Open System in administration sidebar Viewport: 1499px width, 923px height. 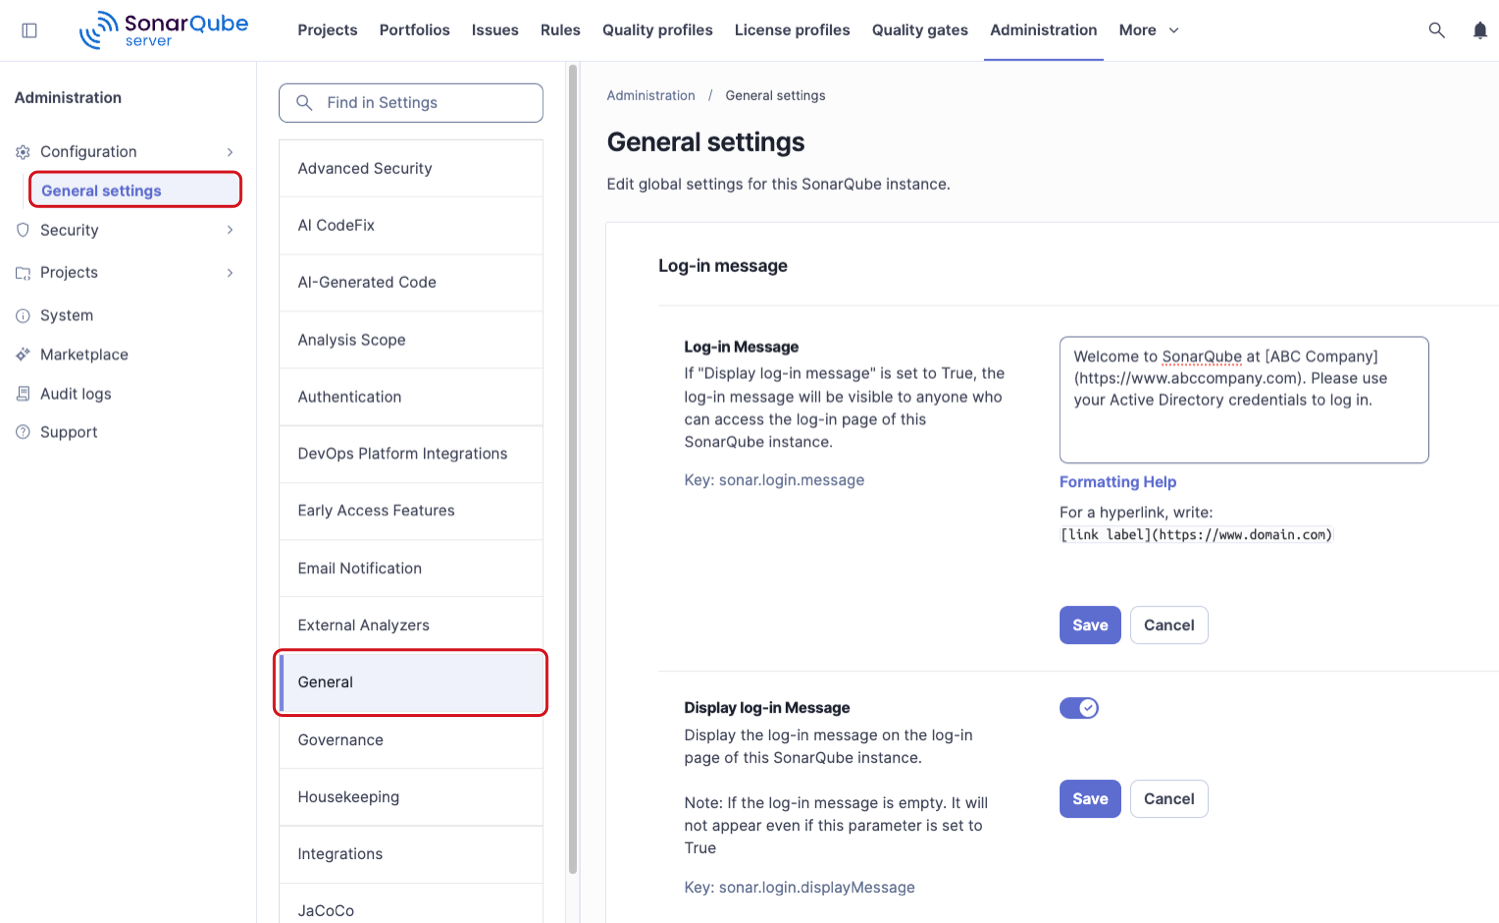[66, 315]
